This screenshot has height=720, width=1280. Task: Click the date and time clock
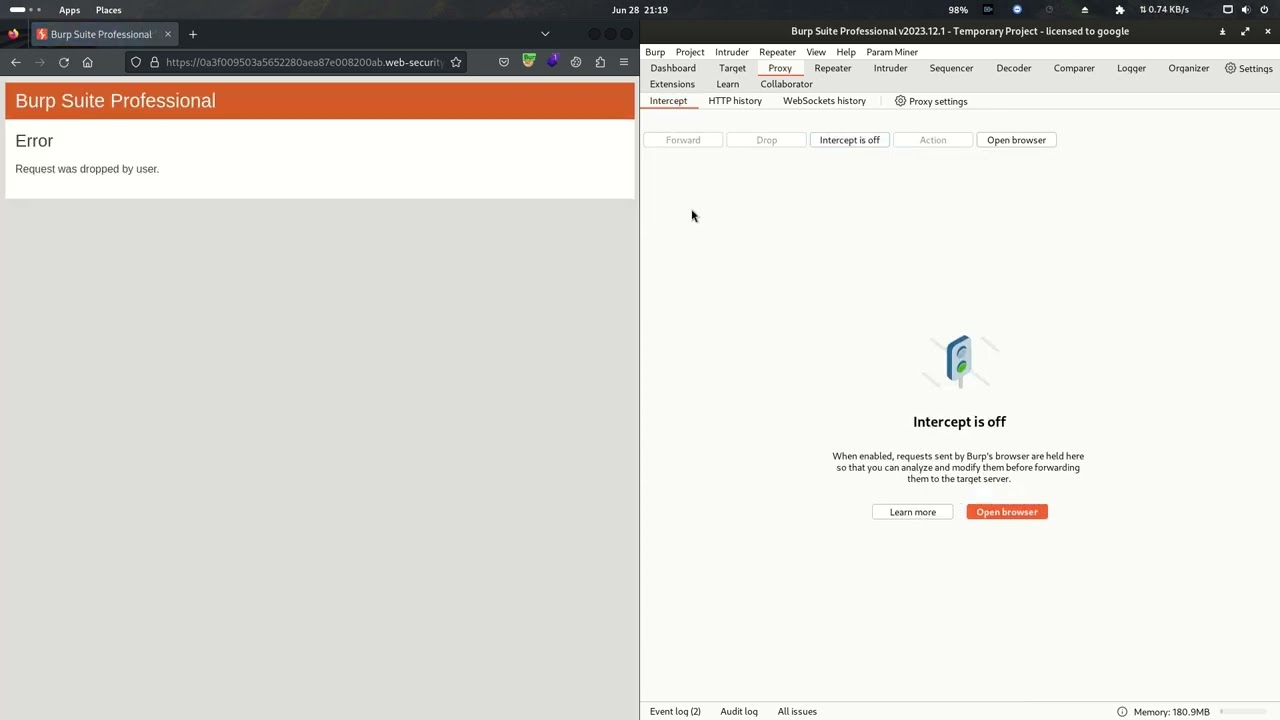[x=640, y=10]
